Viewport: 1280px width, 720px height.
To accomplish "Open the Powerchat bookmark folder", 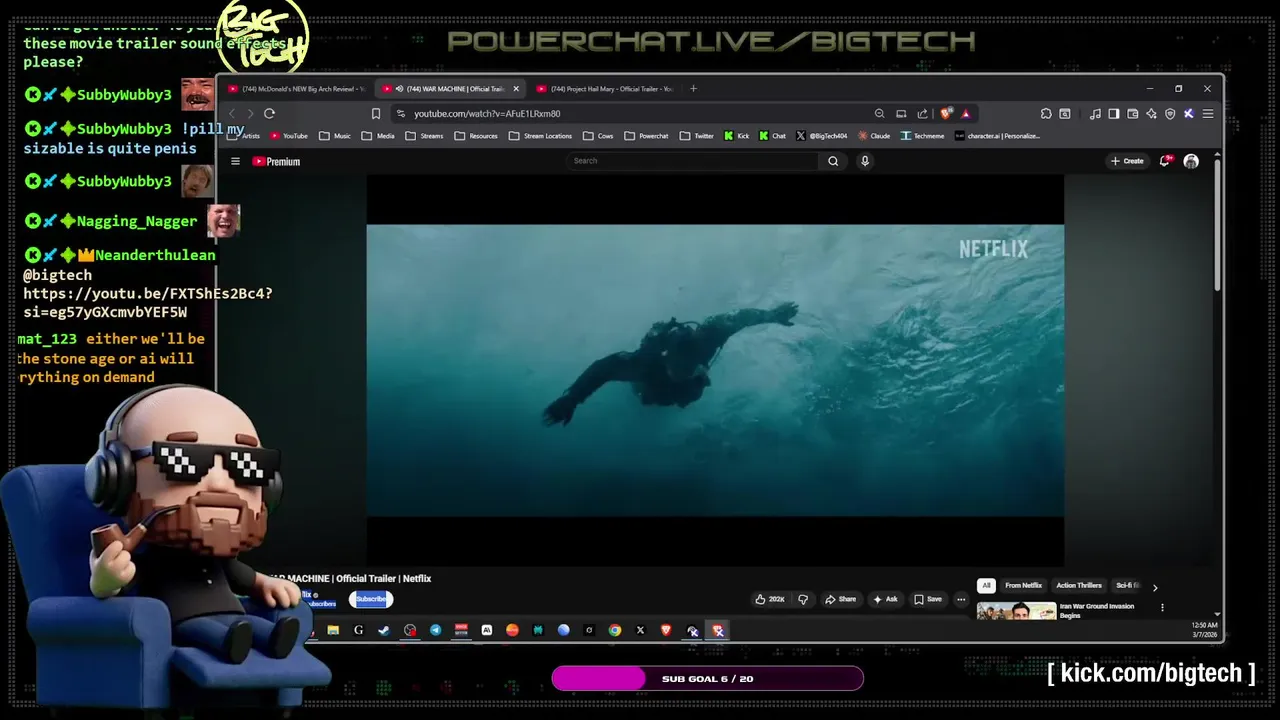I will click(646, 136).
